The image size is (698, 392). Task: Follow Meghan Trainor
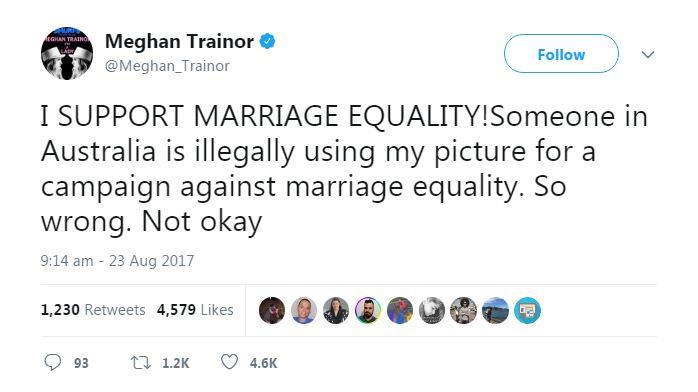[x=561, y=54]
